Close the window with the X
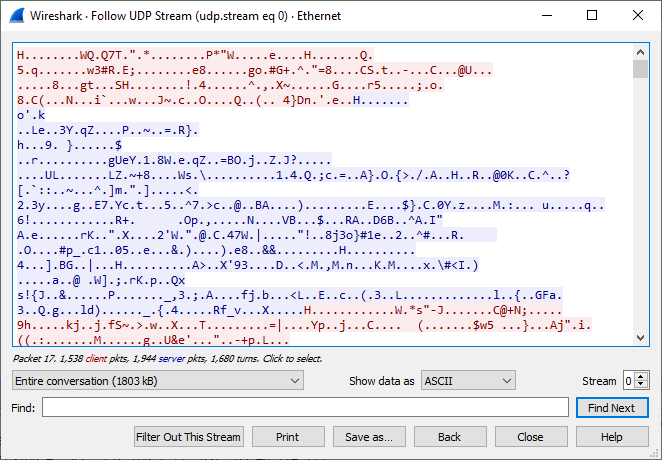This screenshot has height=460, width=662. [x=638, y=16]
